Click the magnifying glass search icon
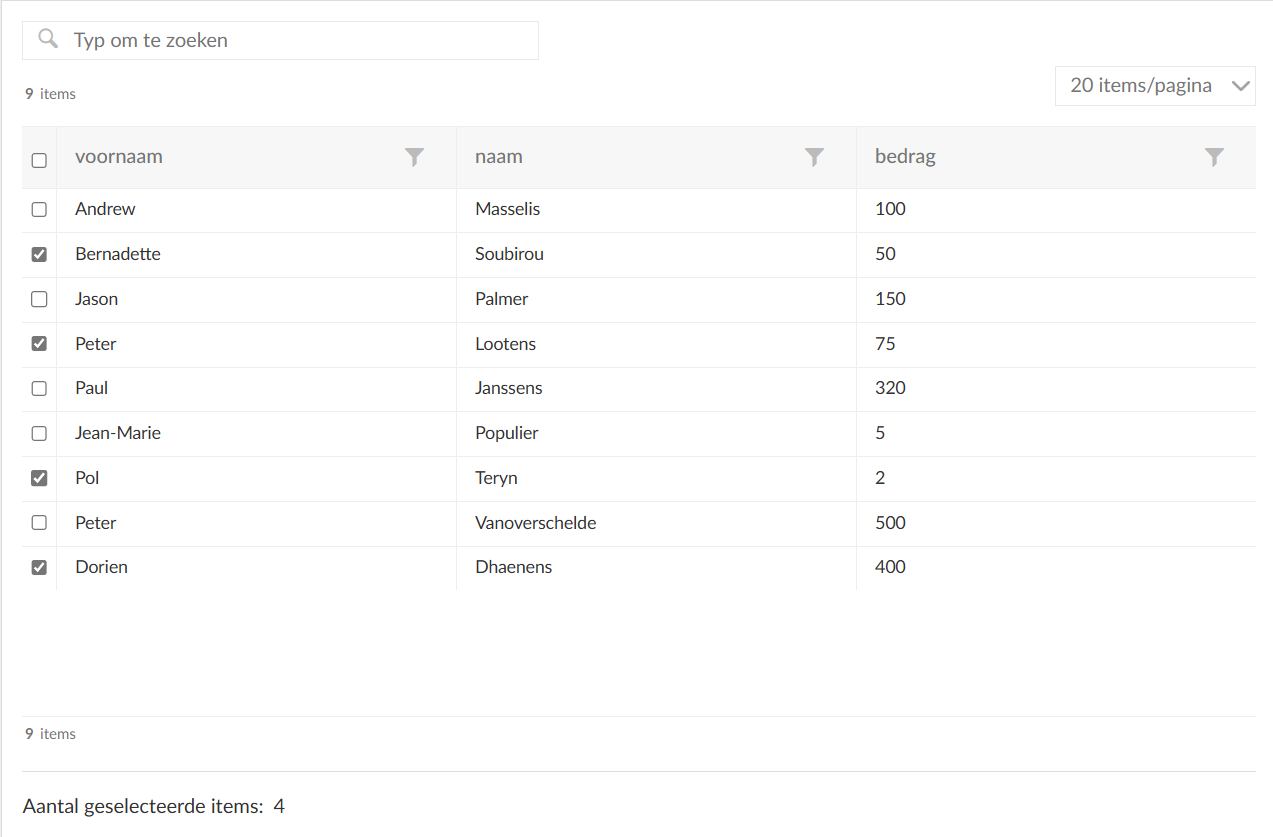Screen dimensions: 1273x837 tap(47, 40)
